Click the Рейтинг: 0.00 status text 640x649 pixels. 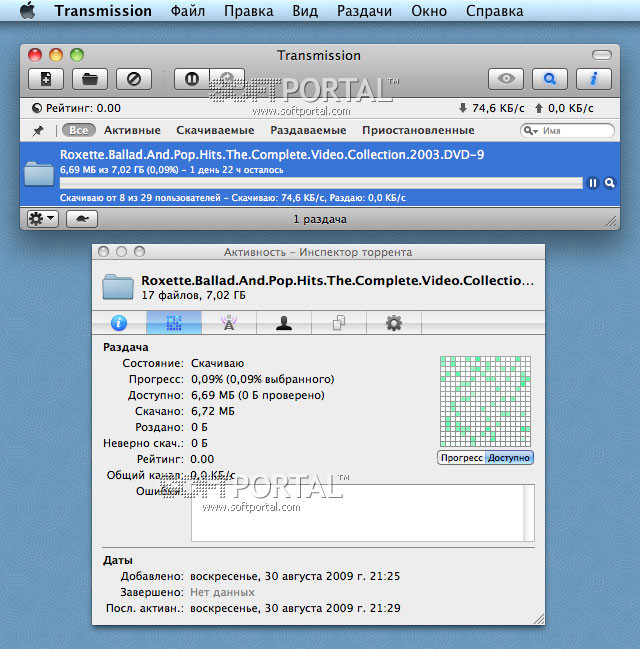pos(83,108)
